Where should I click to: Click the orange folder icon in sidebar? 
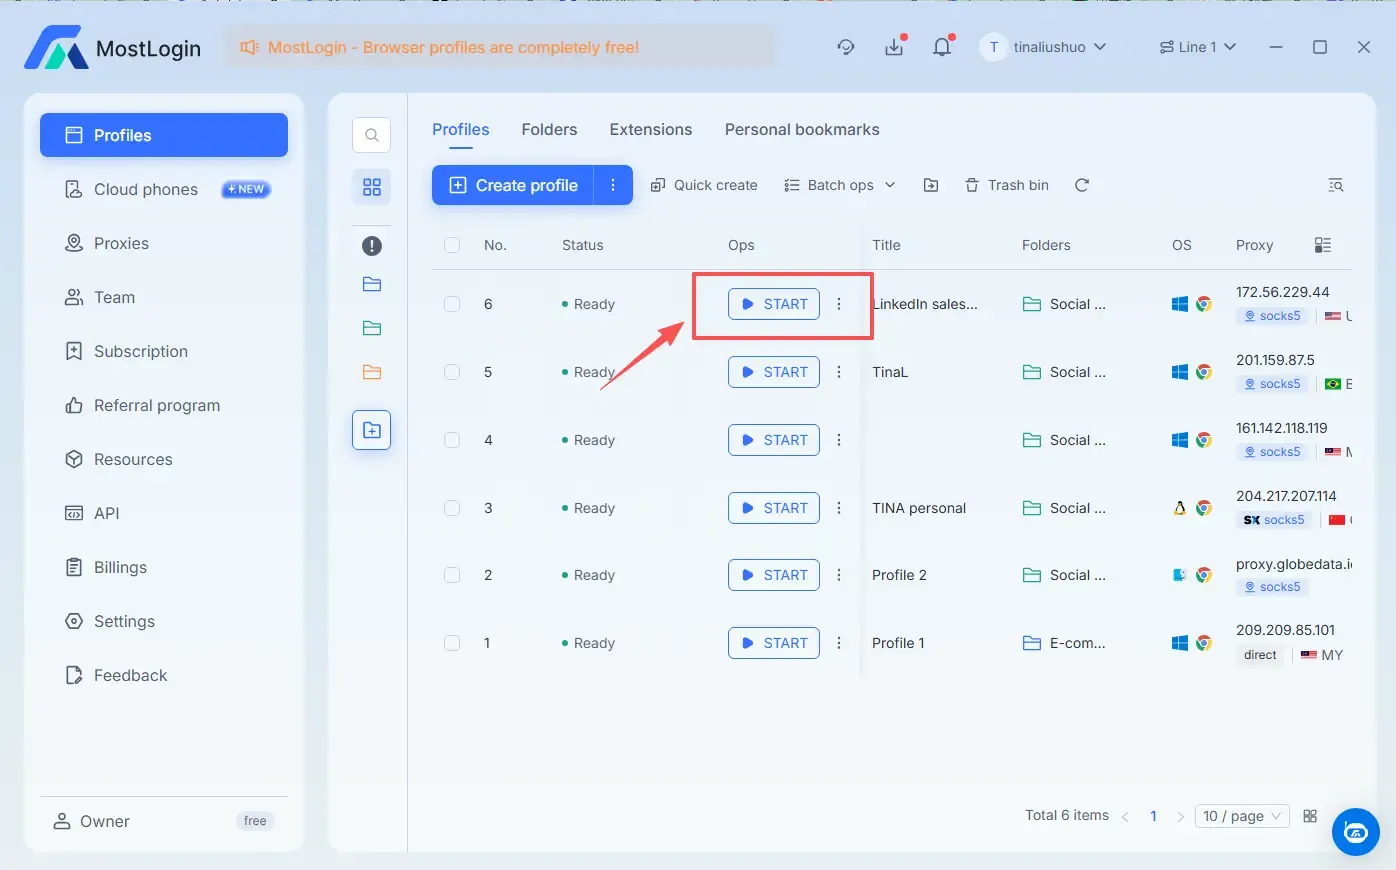[371, 372]
